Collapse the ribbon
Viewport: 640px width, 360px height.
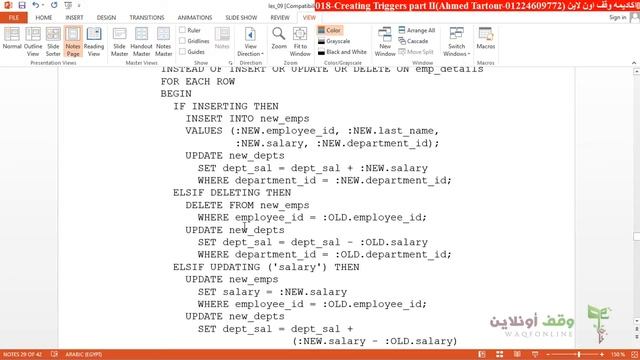tap(634, 63)
